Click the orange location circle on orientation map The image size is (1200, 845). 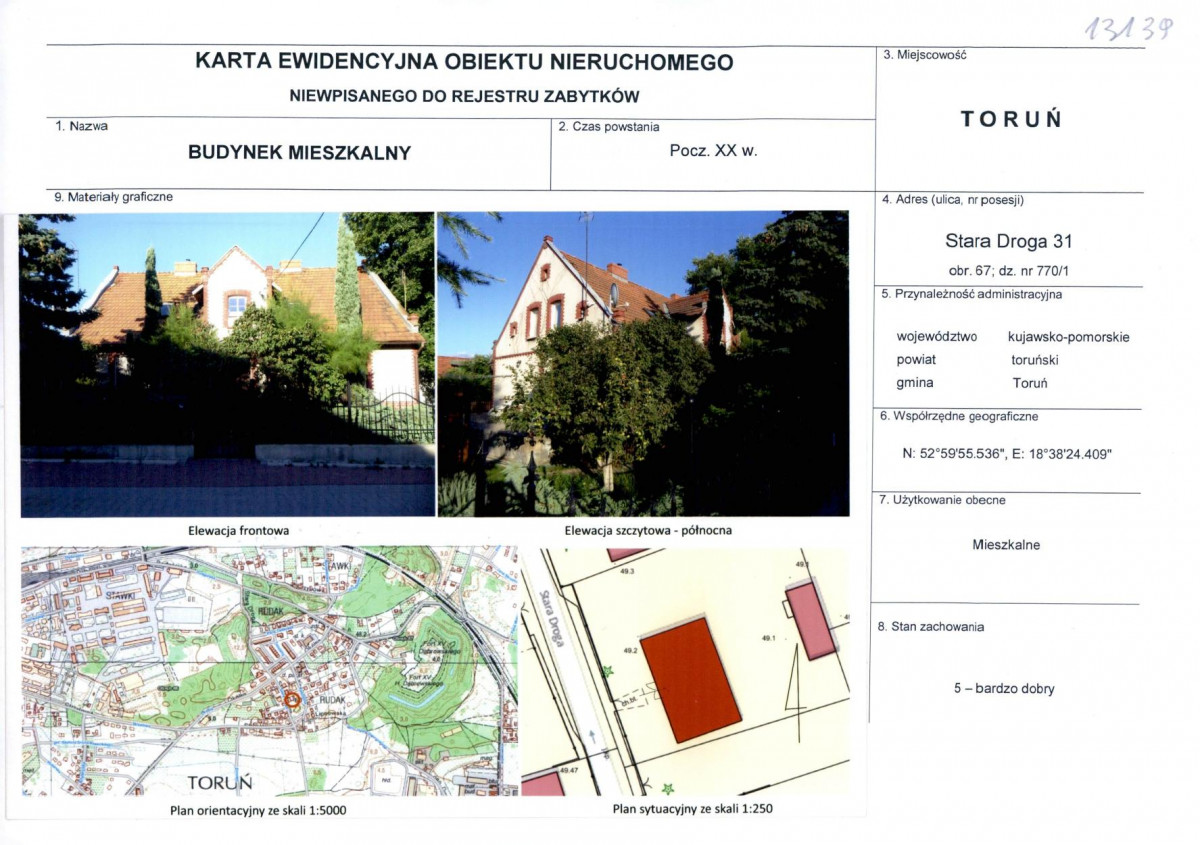tap(293, 700)
